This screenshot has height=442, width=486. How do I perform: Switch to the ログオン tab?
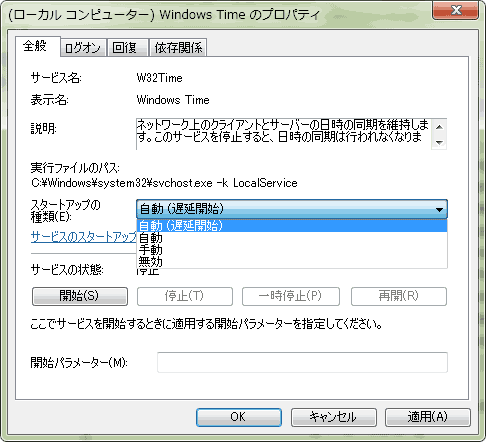click(x=83, y=48)
